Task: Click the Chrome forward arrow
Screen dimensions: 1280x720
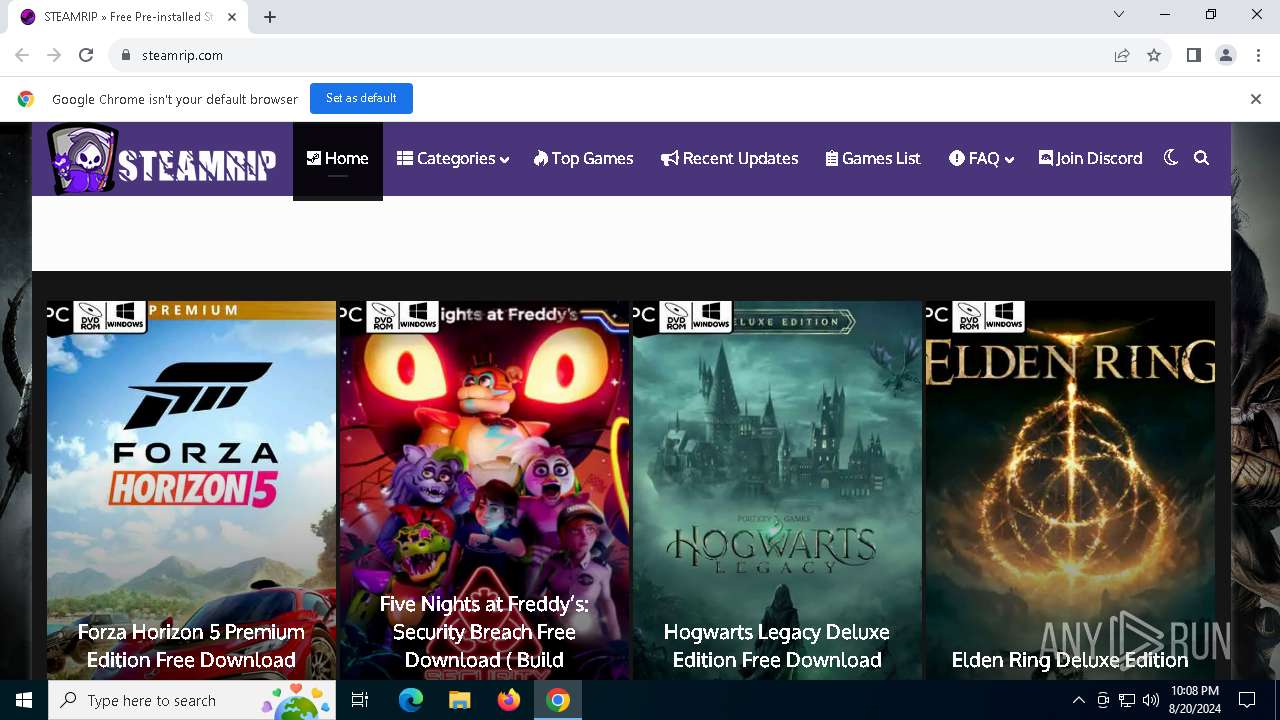Action: coord(54,55)
